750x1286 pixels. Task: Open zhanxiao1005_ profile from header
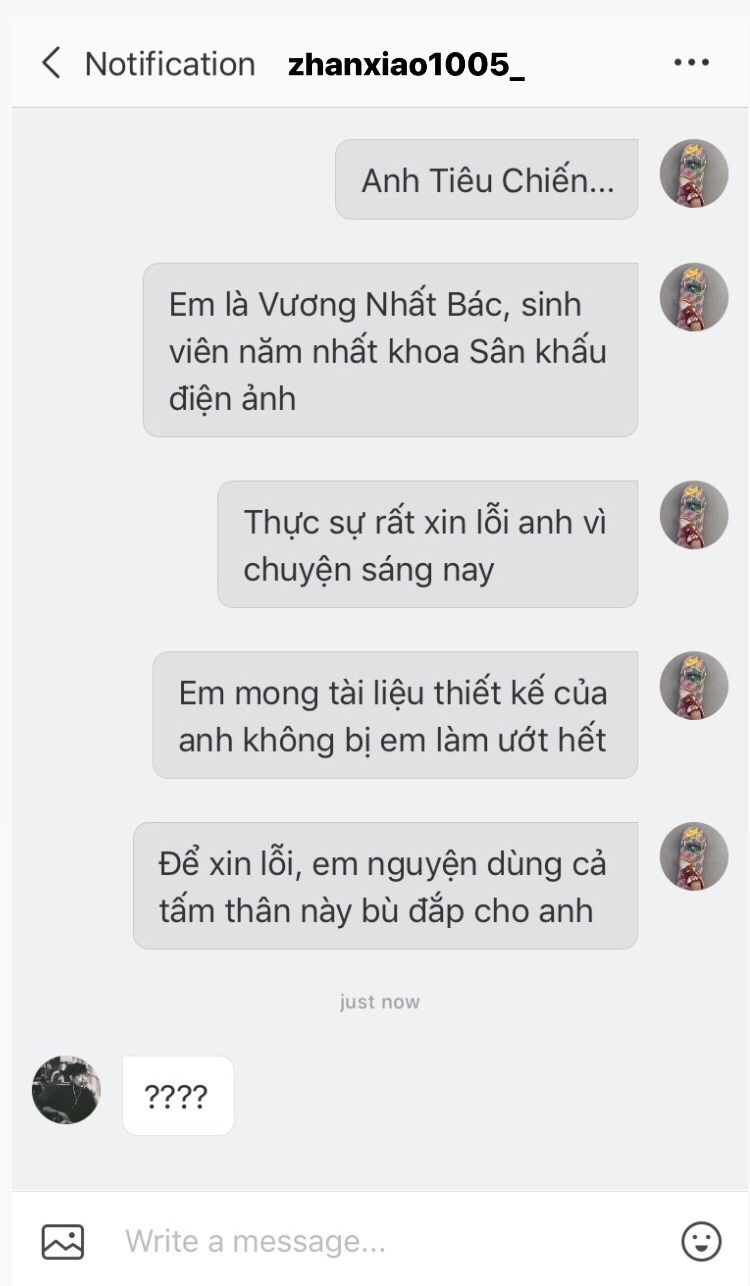point(406,65)
